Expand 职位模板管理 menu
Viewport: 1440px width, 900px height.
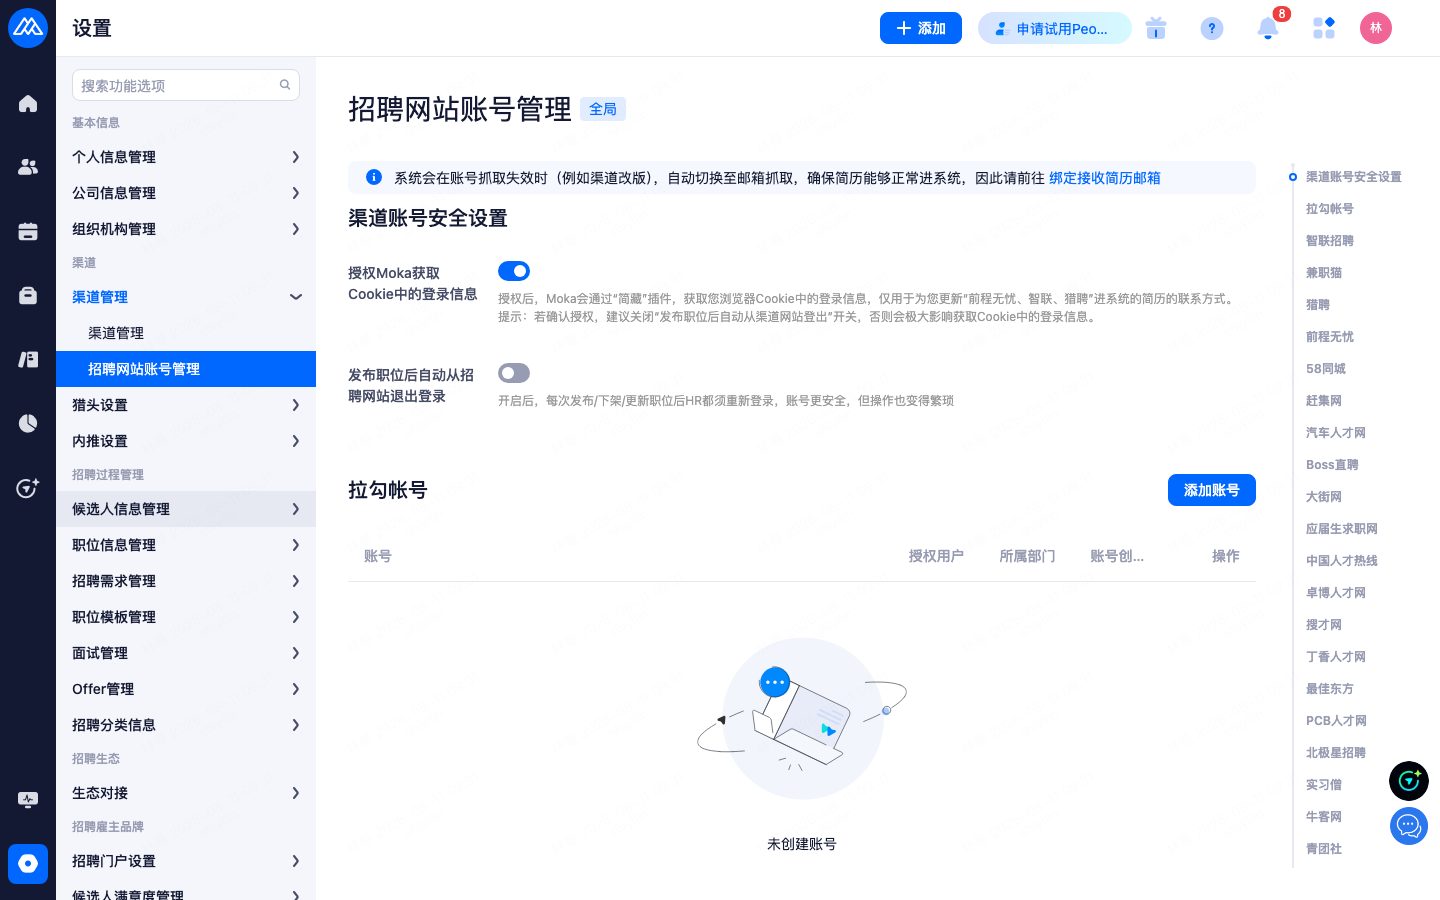tap(186, 617)
